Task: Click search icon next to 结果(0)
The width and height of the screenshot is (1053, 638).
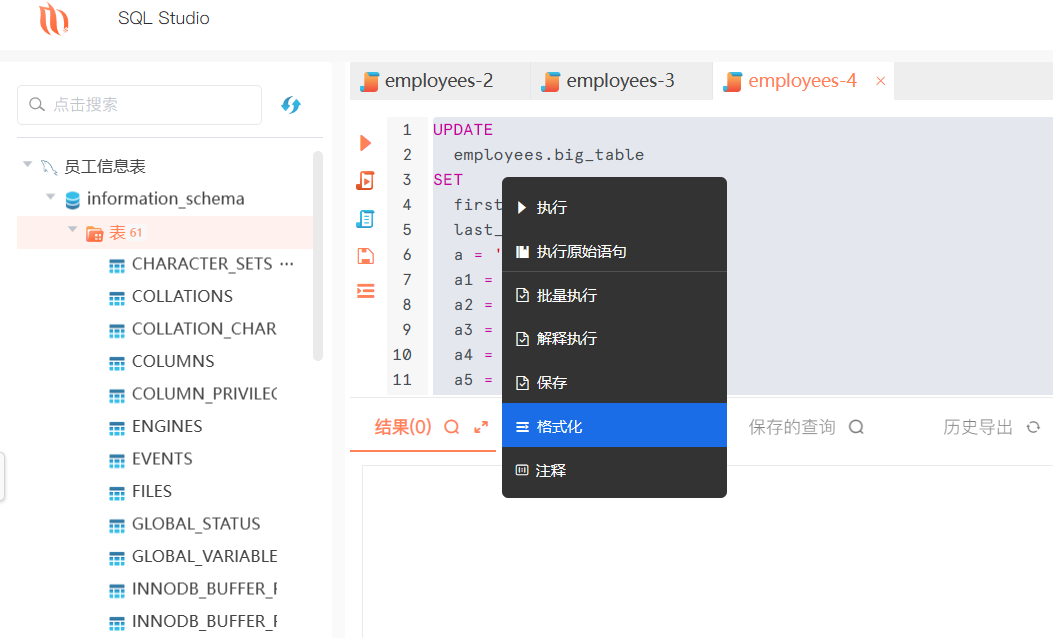Action: pos(452,427)
